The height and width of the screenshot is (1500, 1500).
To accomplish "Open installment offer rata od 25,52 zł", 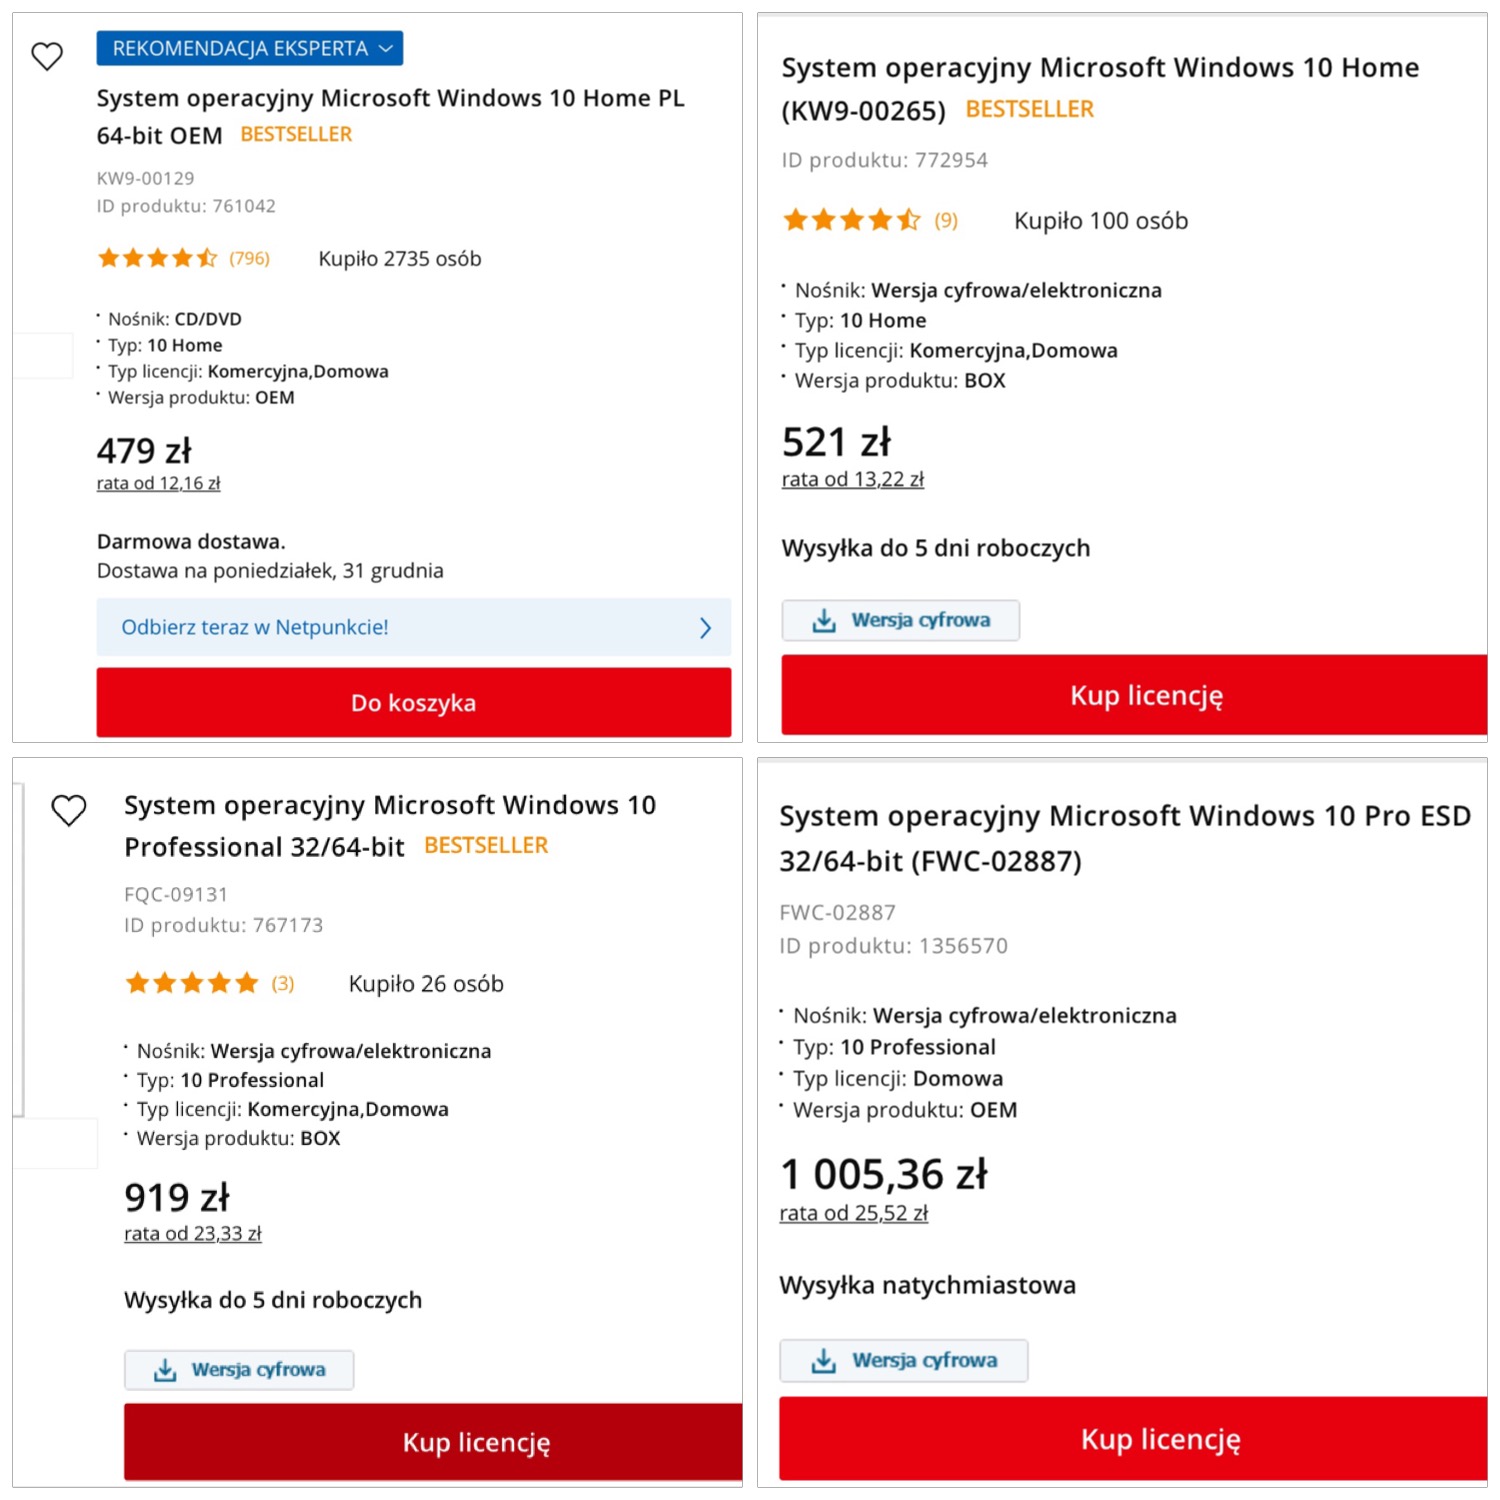I will (x=853, y=1214).
